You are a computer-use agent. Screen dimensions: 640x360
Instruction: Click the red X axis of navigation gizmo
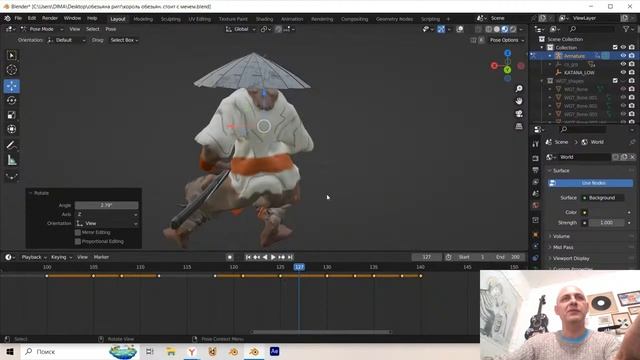[494, 66]
